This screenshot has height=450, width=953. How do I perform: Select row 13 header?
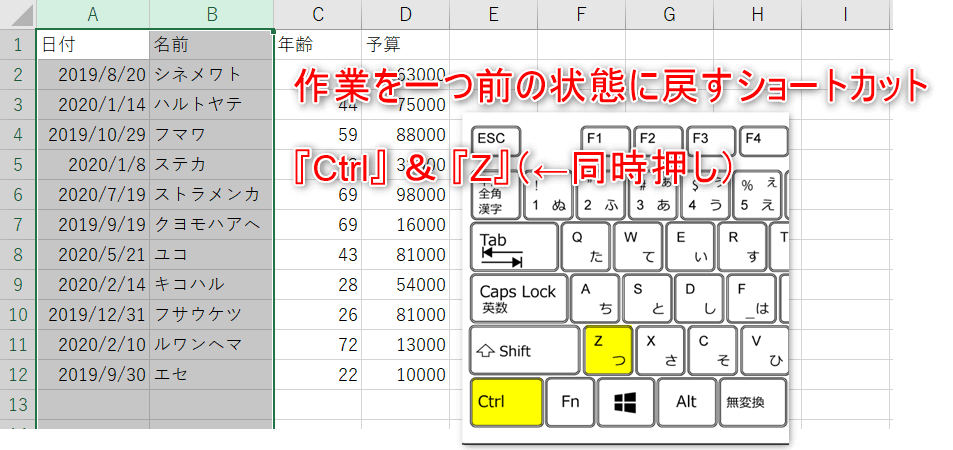pyautogui.click(x=17, y=404)
